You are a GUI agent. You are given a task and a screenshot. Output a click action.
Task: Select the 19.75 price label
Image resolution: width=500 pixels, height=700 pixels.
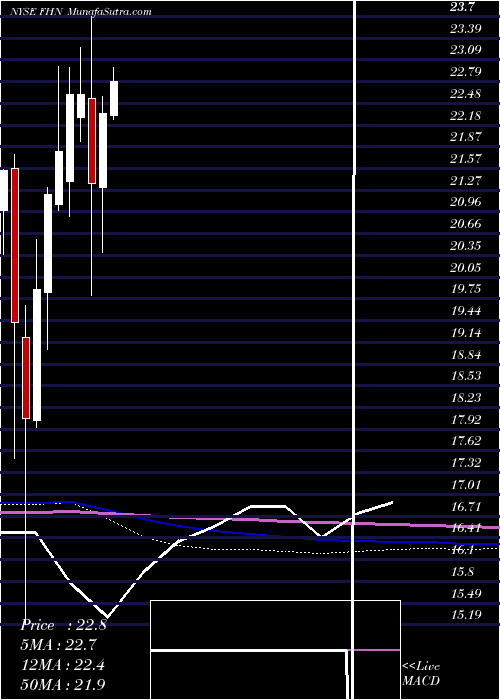466,289
